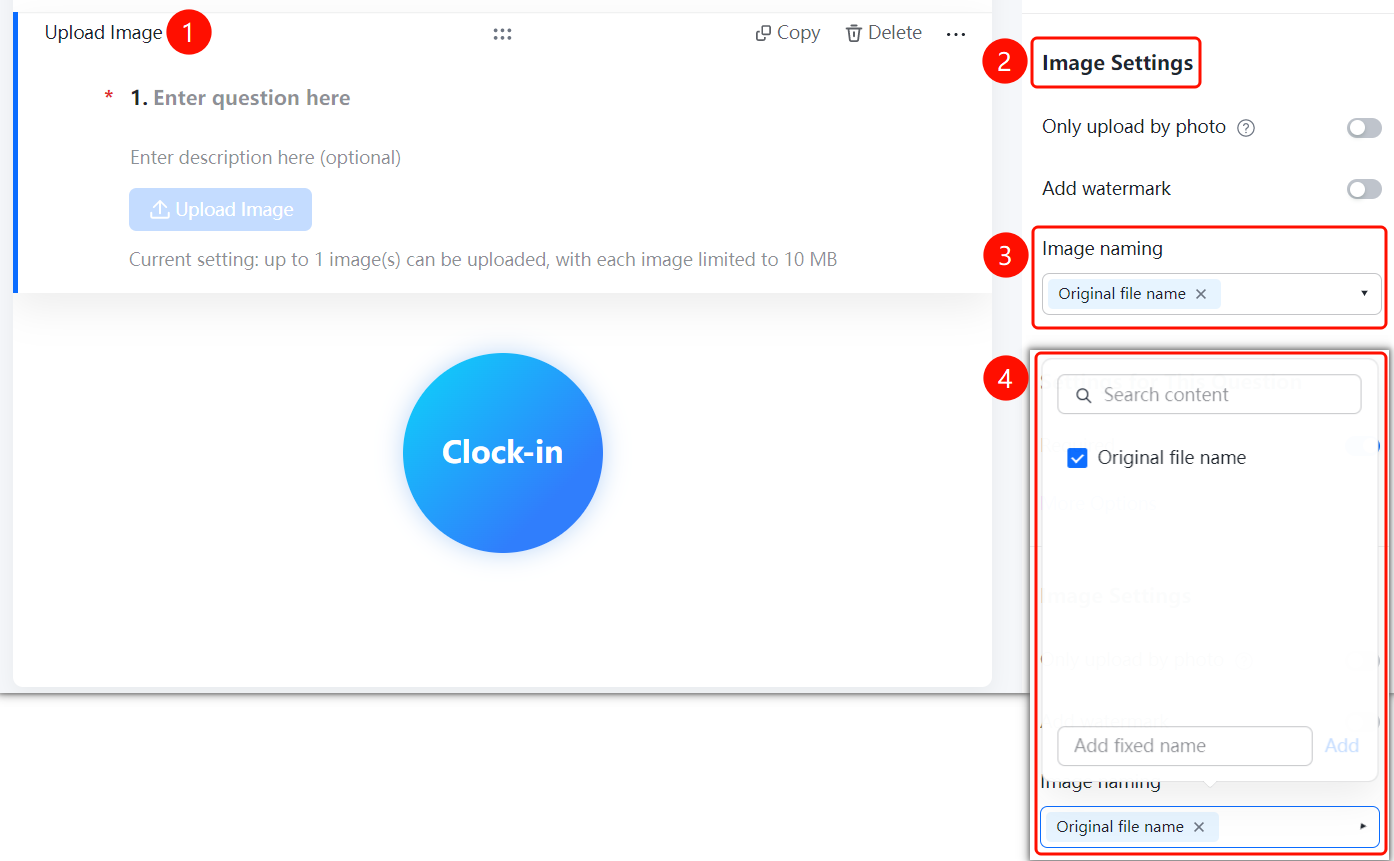Viewport: 1394px width, 861px height.
Task: Click the Upload Image label at the card top
Action: click(103, 33)
